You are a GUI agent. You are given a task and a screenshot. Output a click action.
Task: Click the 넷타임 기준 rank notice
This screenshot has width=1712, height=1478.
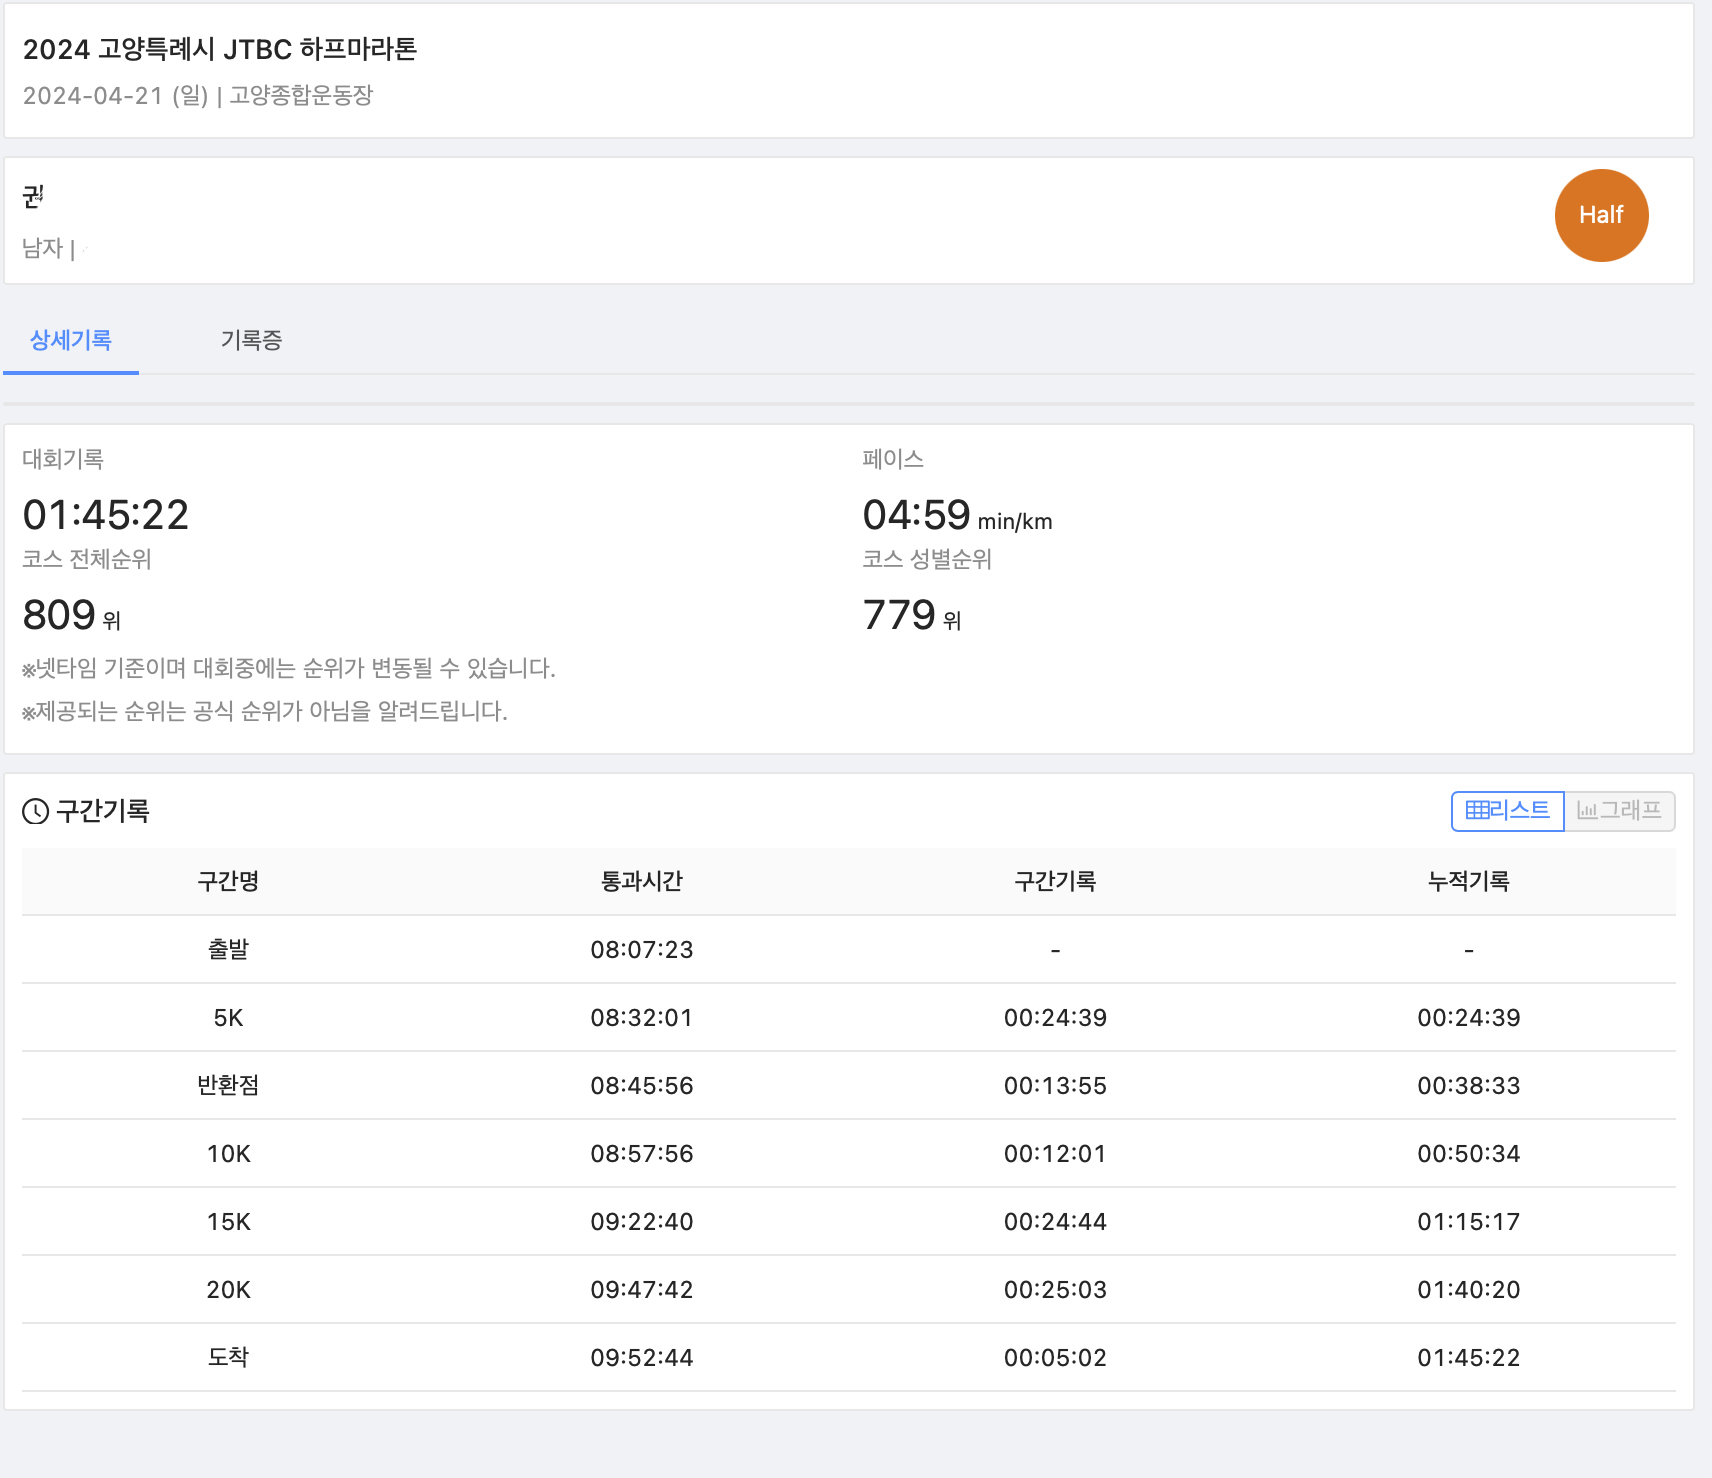[289, 669]
